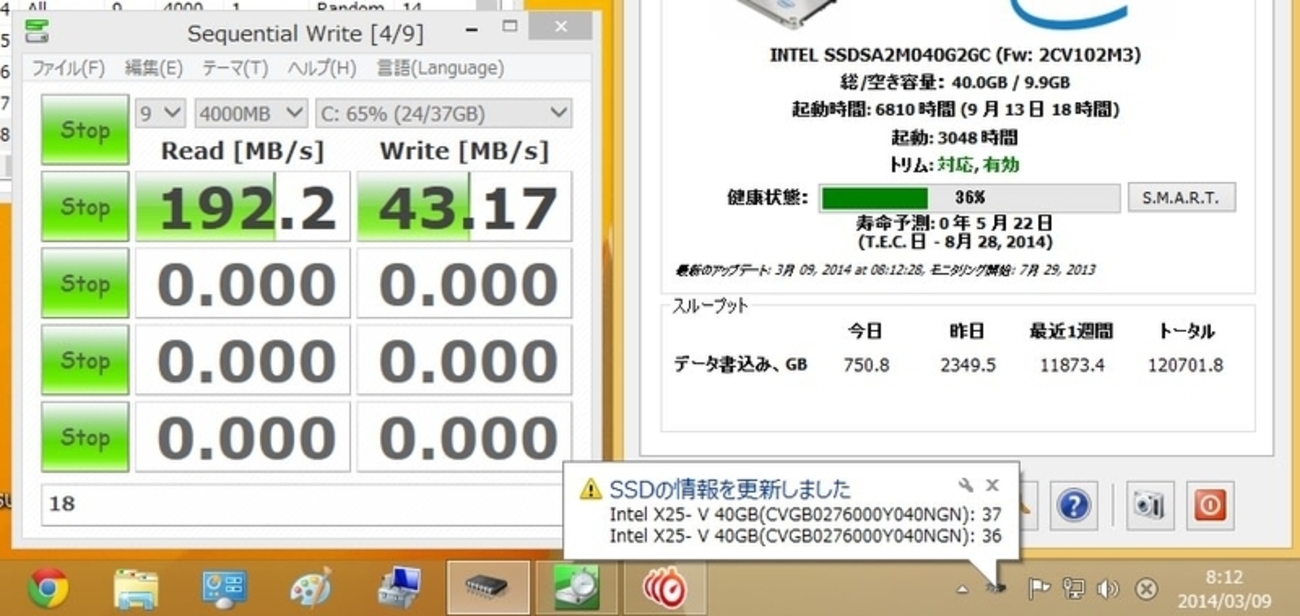The width and height of the screenshot is (1300, 616).
Task: Open the ヘルプ(H) menu
Action: click(x=321, y=68)
